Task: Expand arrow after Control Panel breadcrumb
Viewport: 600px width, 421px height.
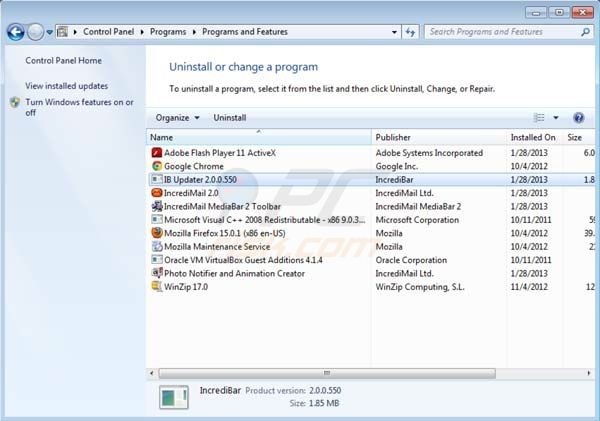Action: point(142,32)
